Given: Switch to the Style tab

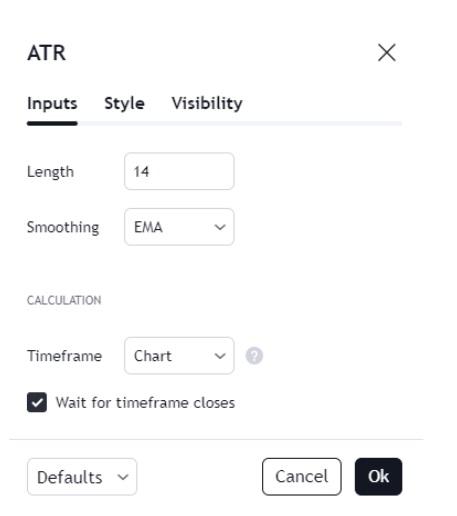Looking at the screenshot, I should tap(124, 103).
